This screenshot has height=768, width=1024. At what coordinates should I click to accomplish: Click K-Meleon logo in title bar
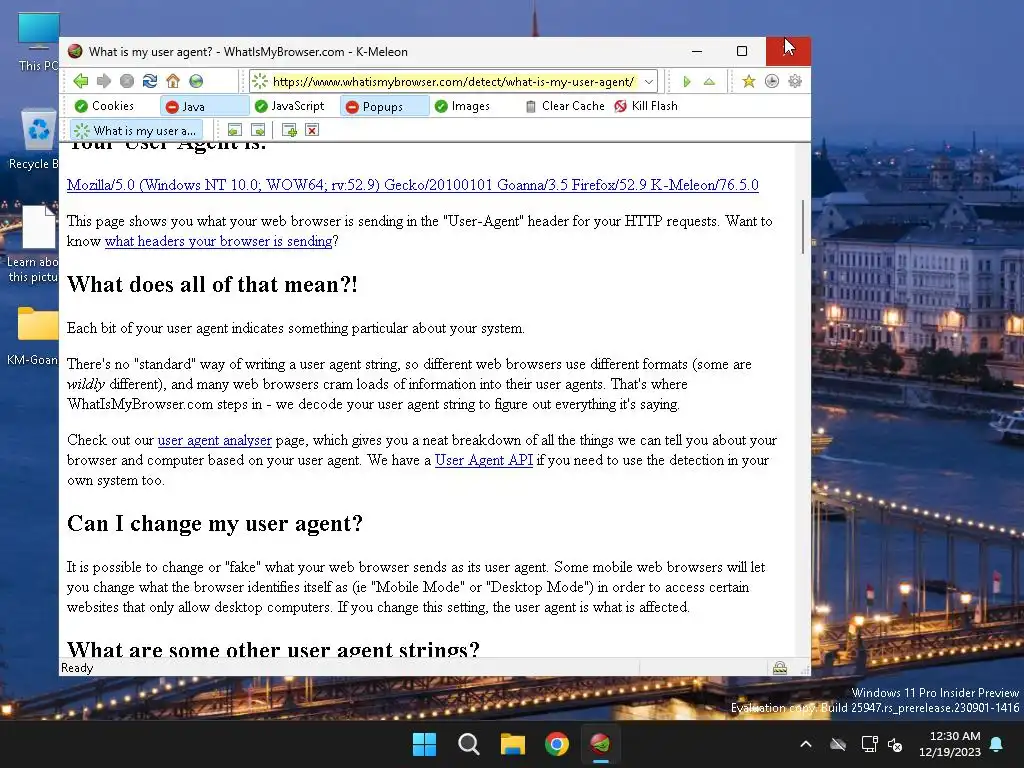75,51
